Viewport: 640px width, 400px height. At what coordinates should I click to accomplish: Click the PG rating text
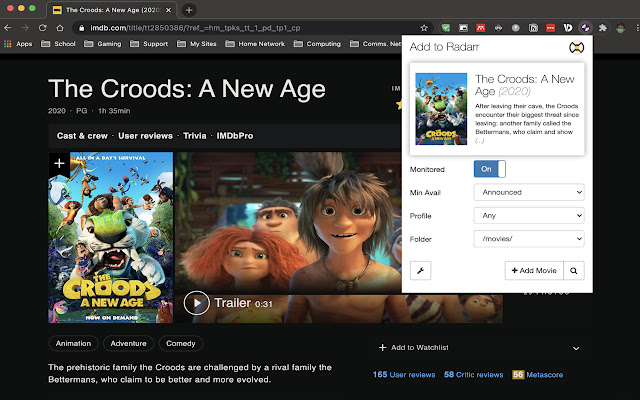pyautogui.click(x=82, y=111)
